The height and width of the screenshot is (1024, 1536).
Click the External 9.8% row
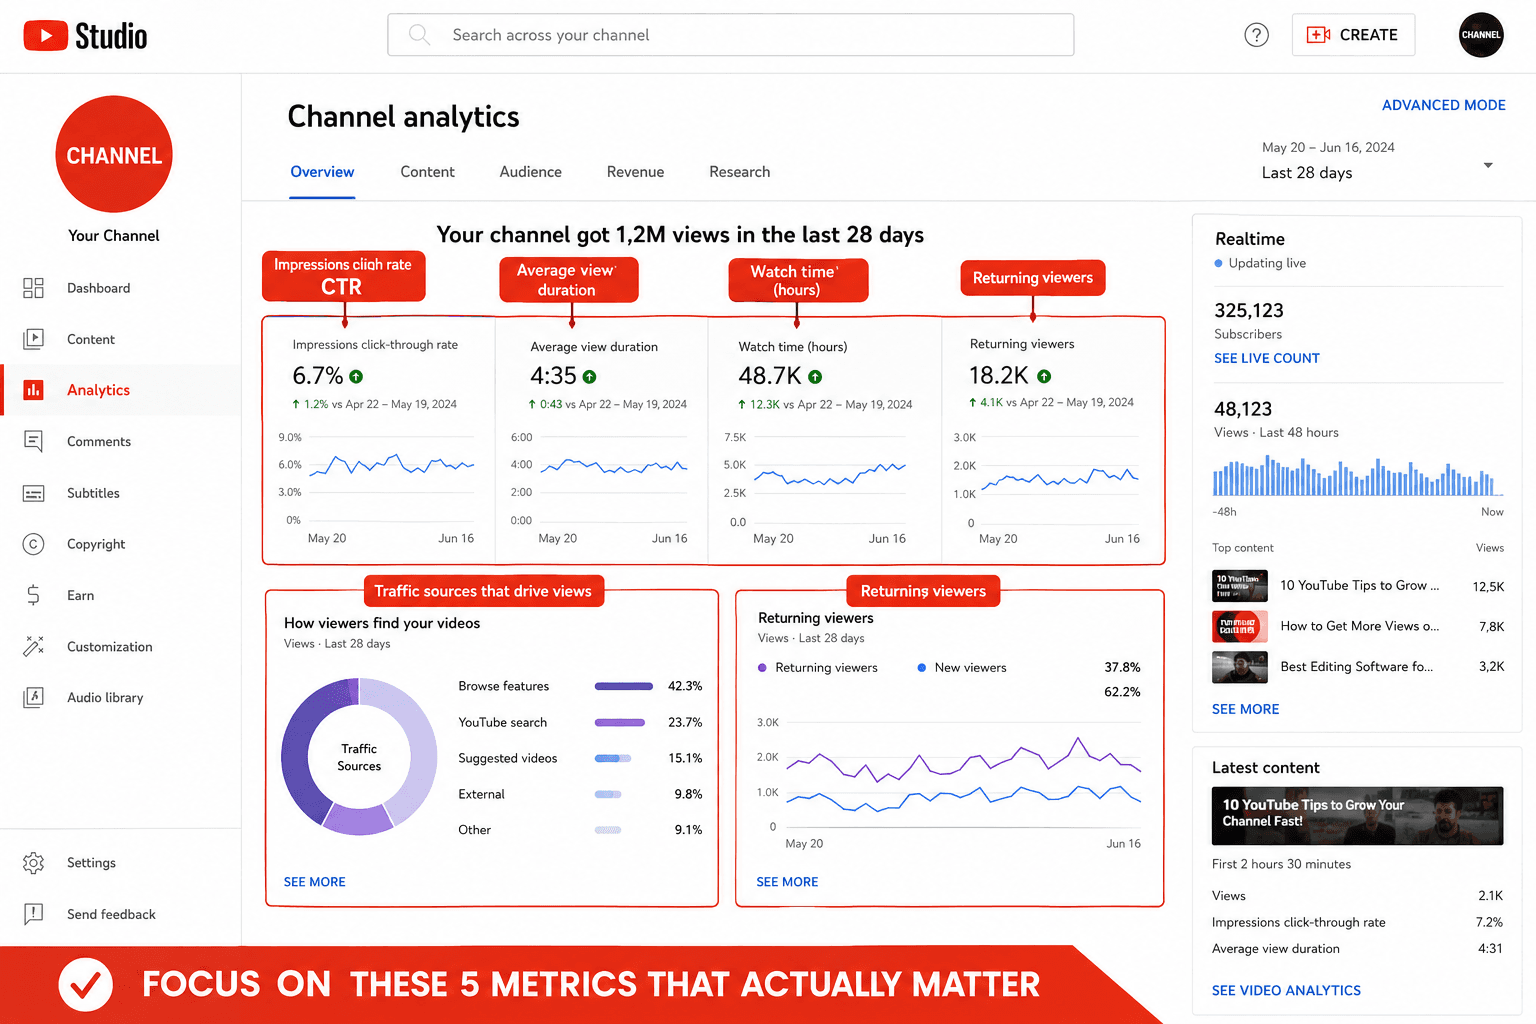click(580, 794)
